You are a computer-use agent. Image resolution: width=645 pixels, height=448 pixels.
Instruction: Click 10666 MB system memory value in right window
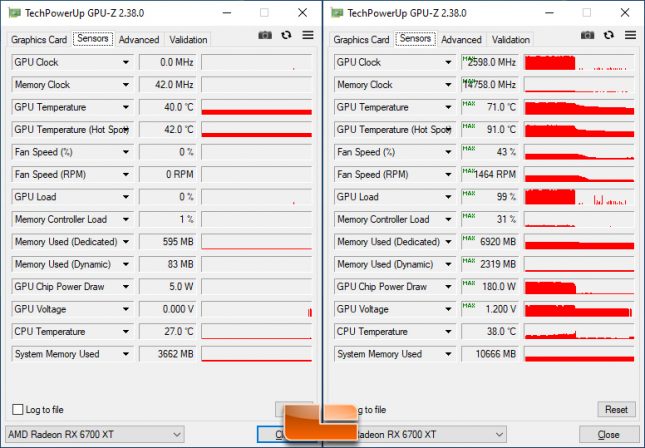[x=490, y=354]
